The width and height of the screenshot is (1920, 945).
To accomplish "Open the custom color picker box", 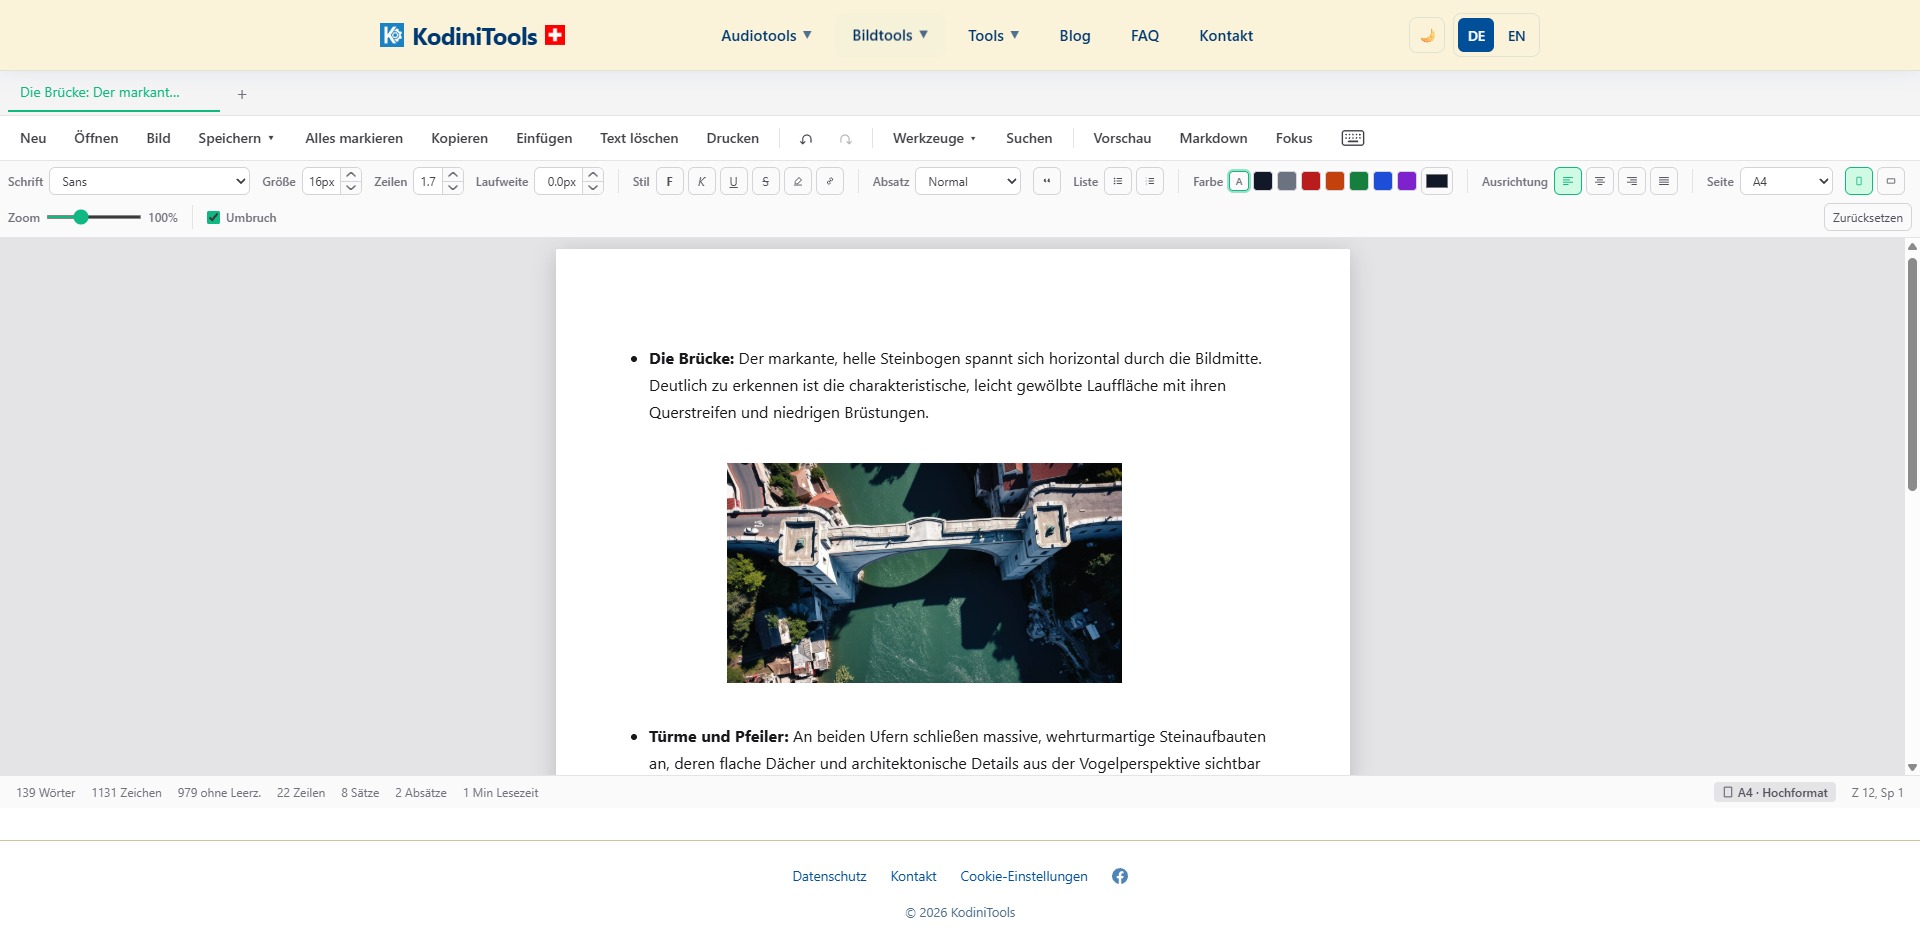I will tap(1437, 181).
